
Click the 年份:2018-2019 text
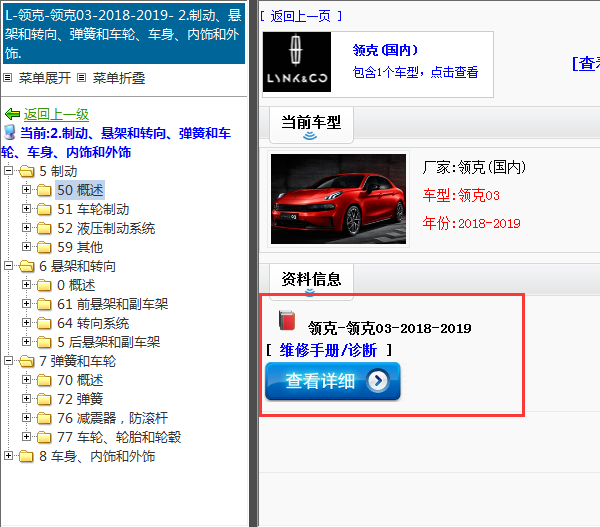coord(471,223)
